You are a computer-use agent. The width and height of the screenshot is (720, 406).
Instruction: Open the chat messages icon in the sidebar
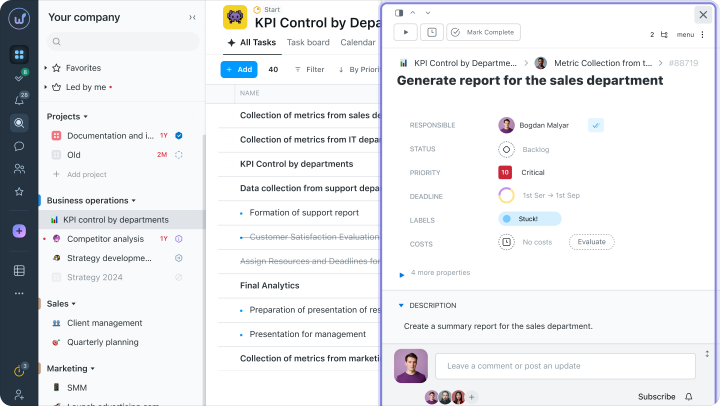click(x=19, y=146)
